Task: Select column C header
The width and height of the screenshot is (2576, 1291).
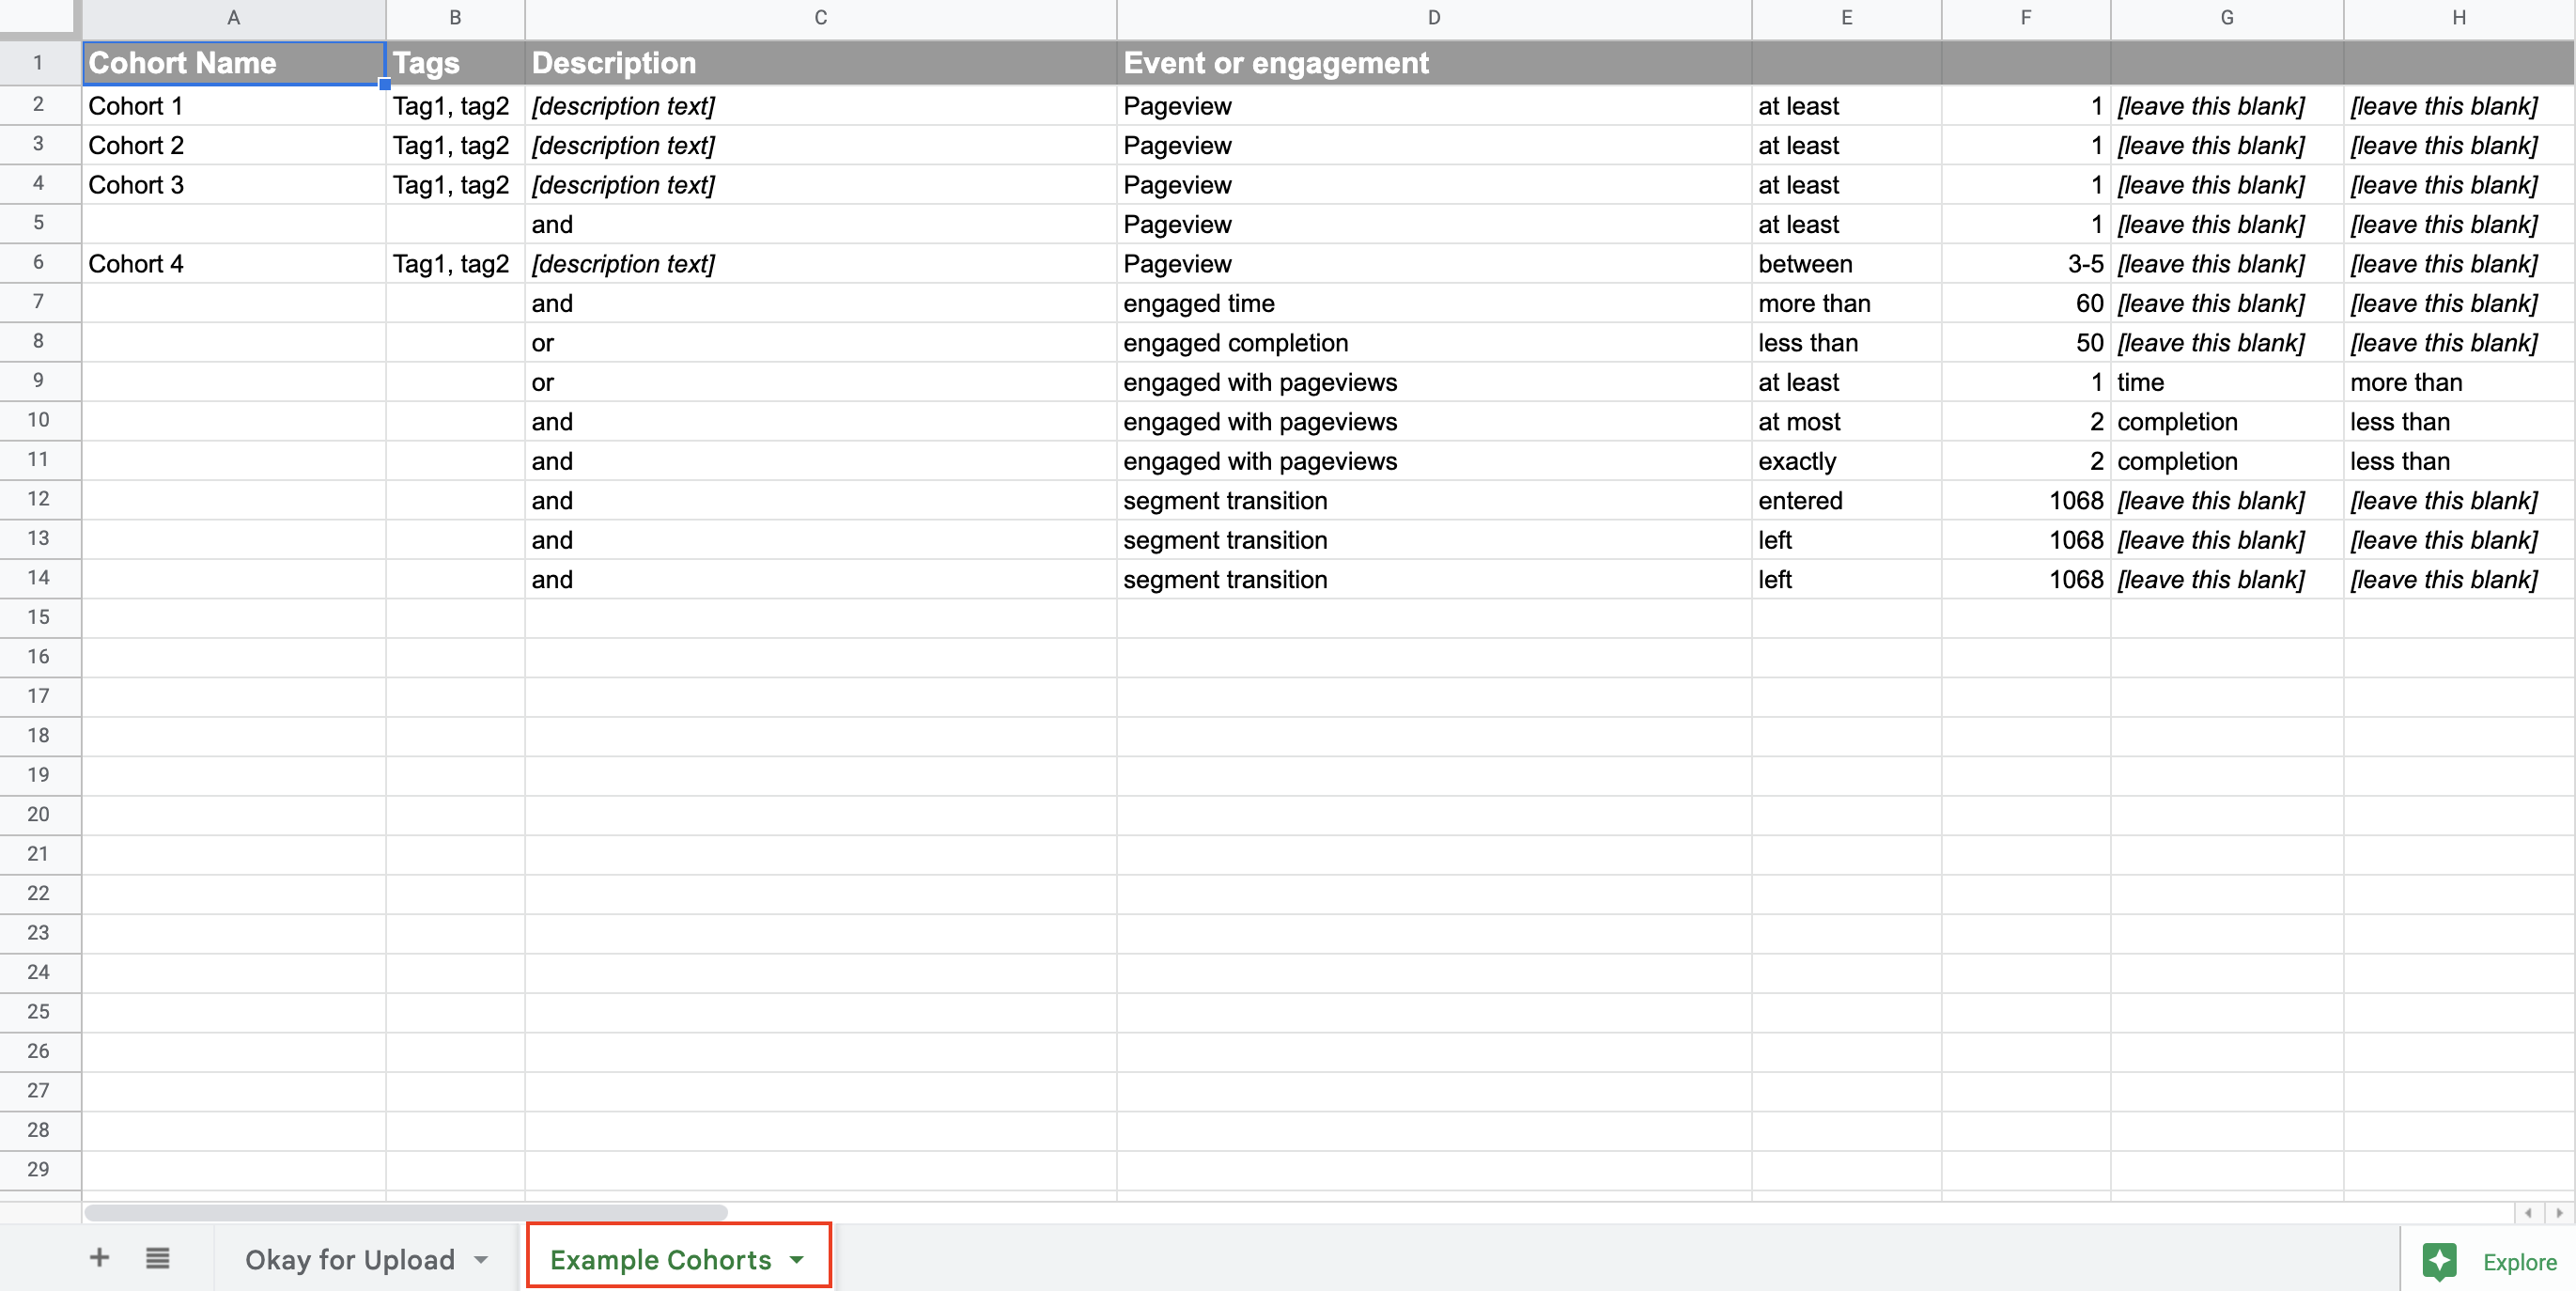Action: pos(820,17)
